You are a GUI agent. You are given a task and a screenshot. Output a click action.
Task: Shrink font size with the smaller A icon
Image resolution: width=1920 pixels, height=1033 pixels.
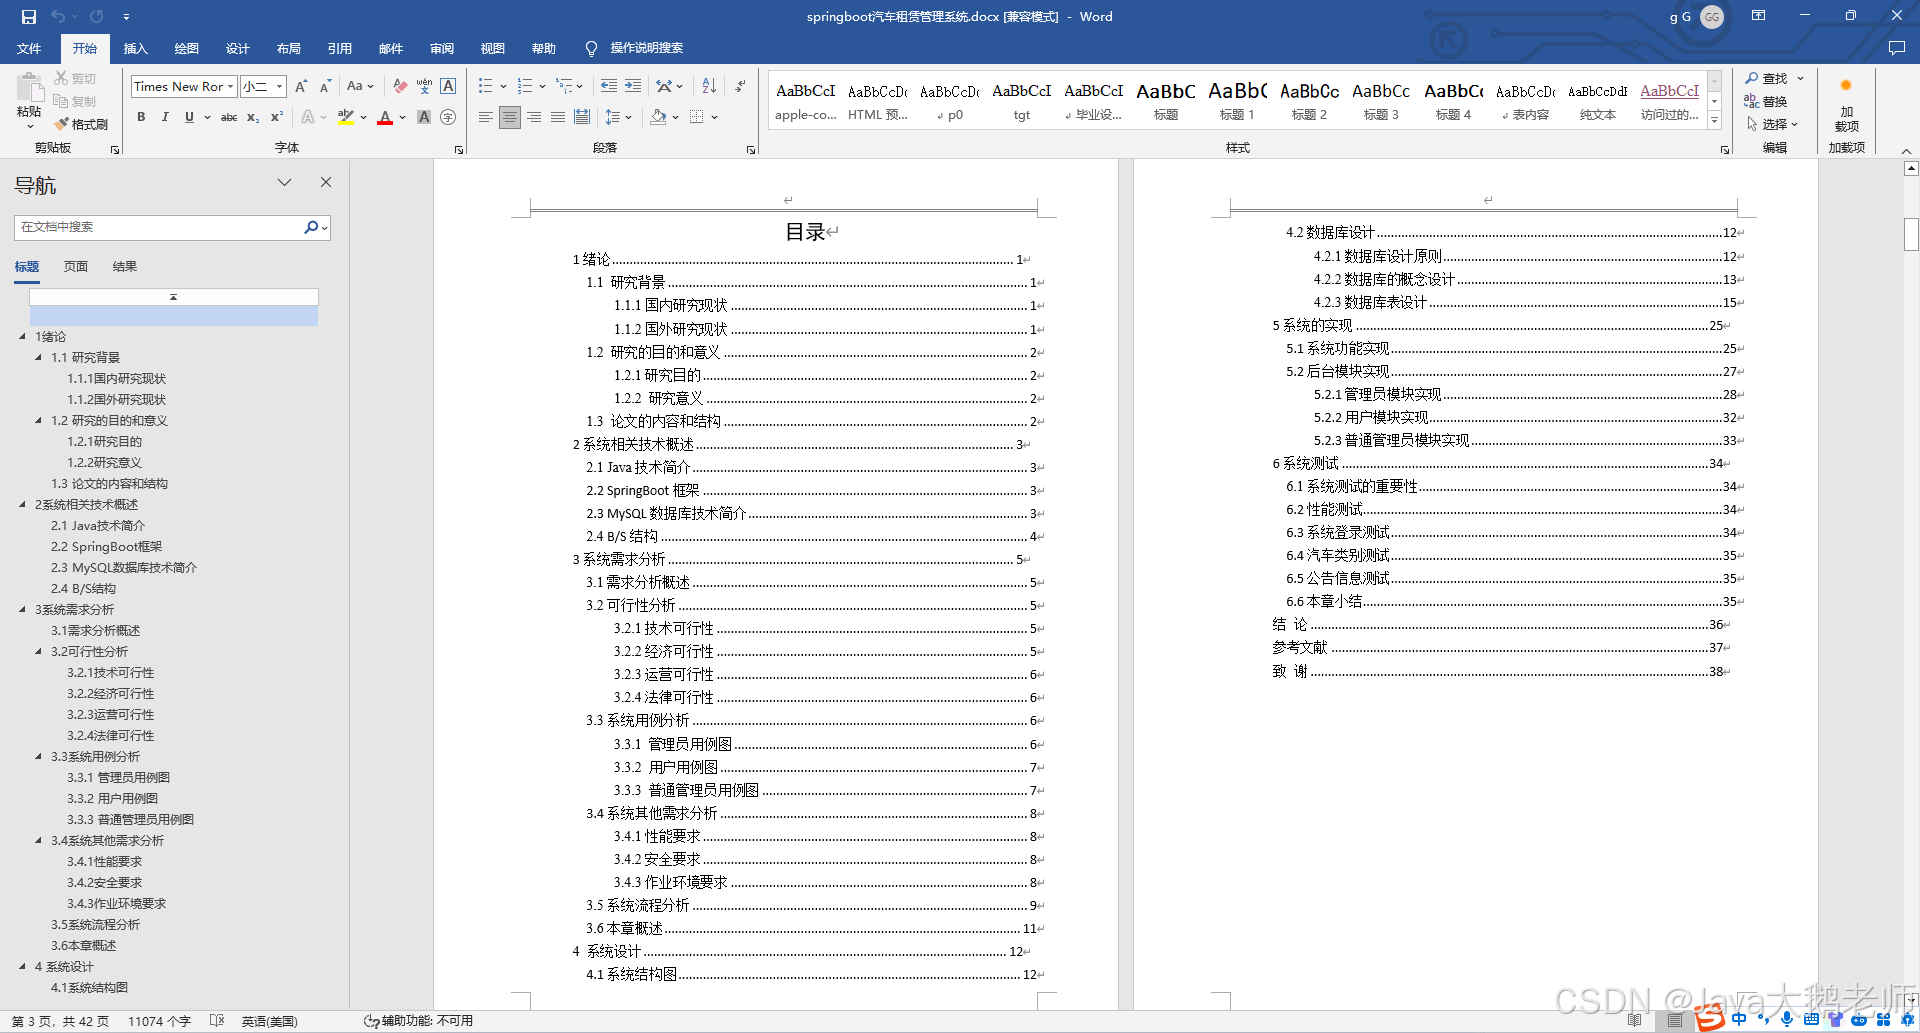pyautogui.click(x=325, y=87)
